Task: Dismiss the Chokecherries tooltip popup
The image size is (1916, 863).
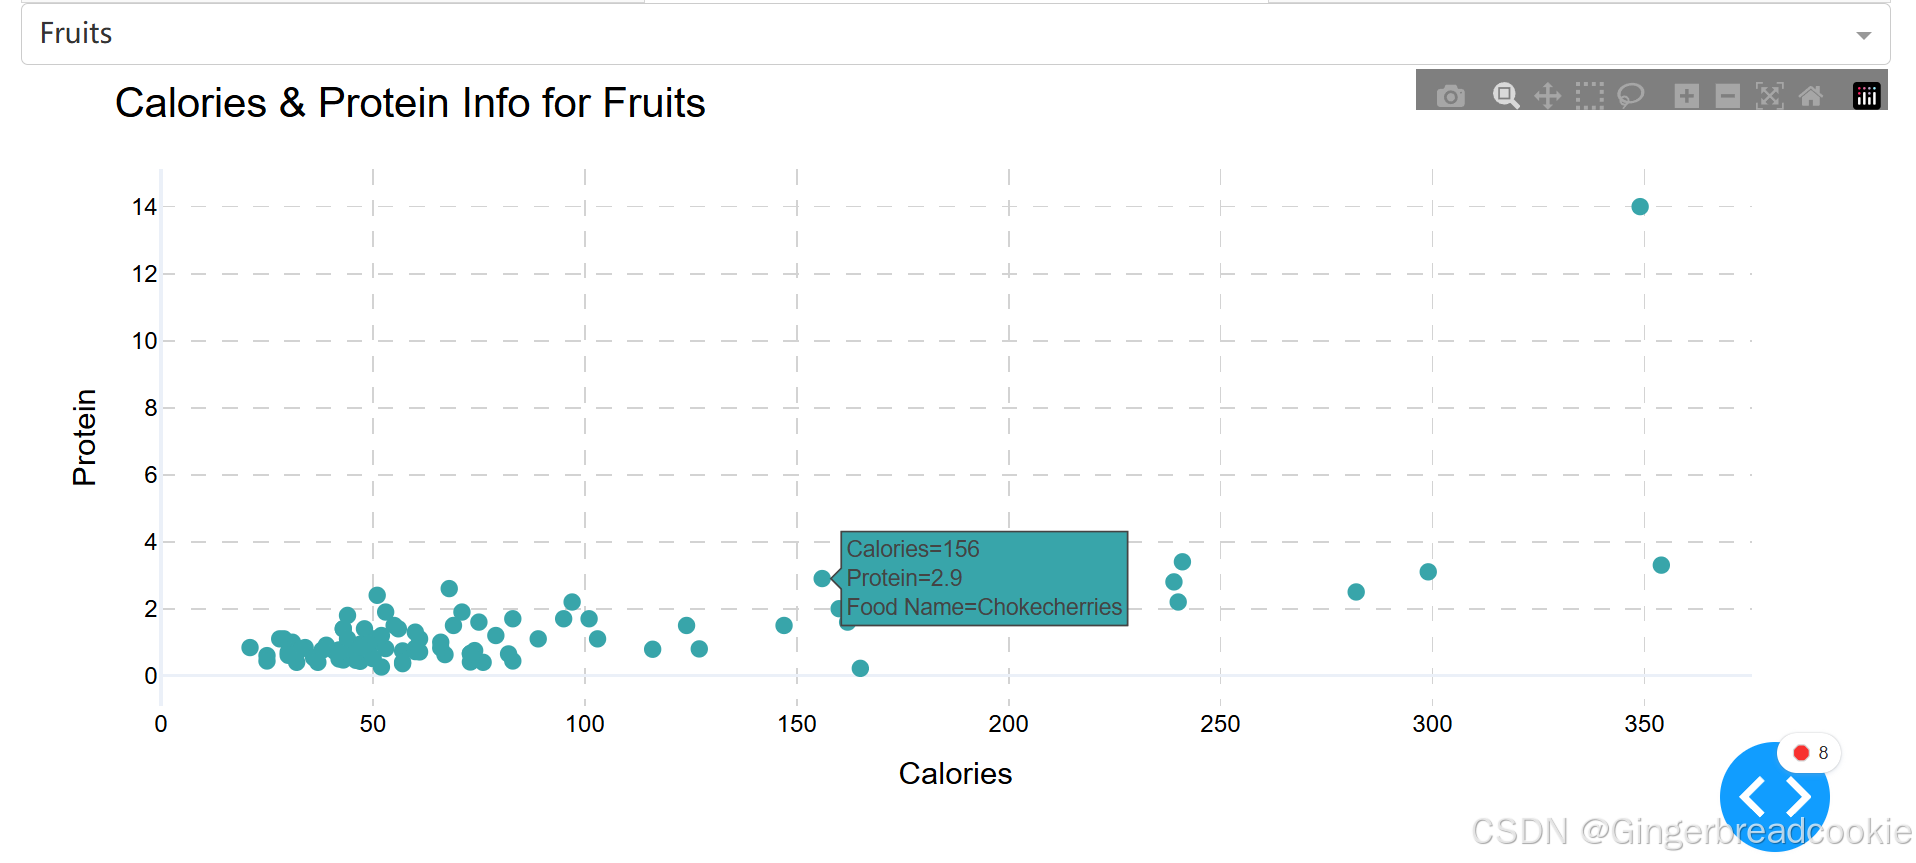Action: 983,578
